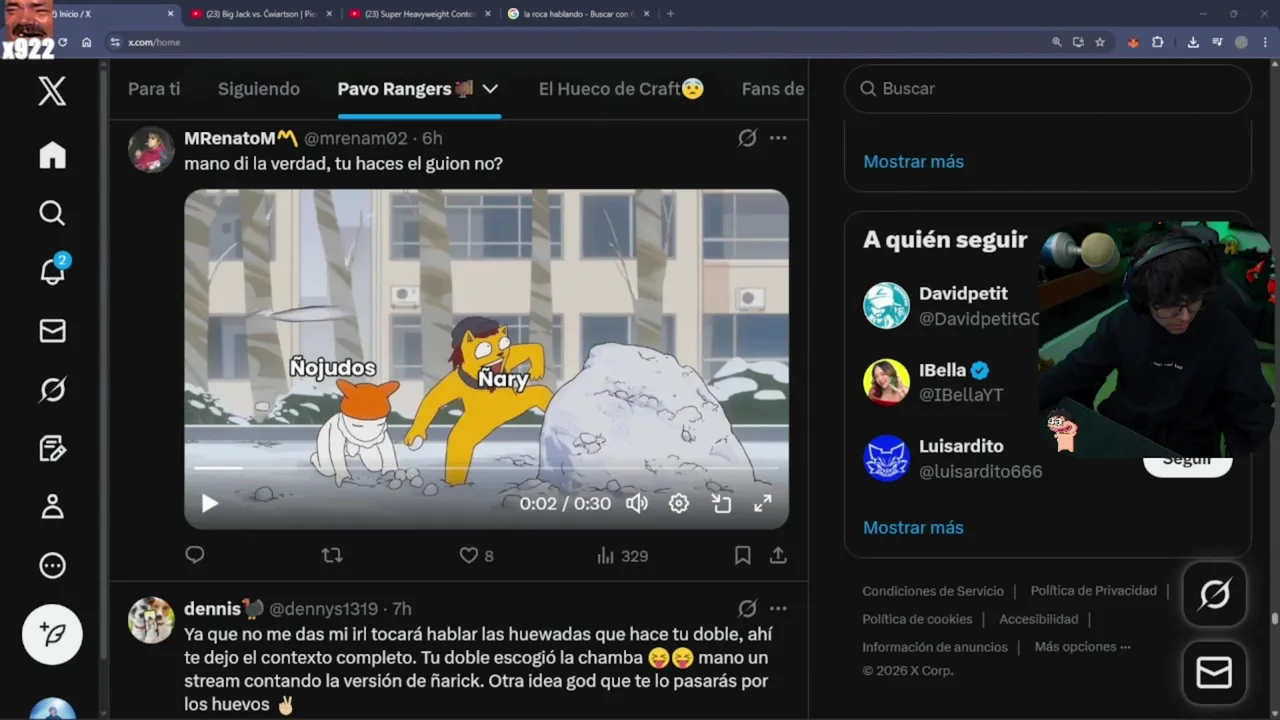The width and height of the screenshot is (1280, 720).
Task: Open the profile person icon in sidebar
Action: [x=52, y=507]
